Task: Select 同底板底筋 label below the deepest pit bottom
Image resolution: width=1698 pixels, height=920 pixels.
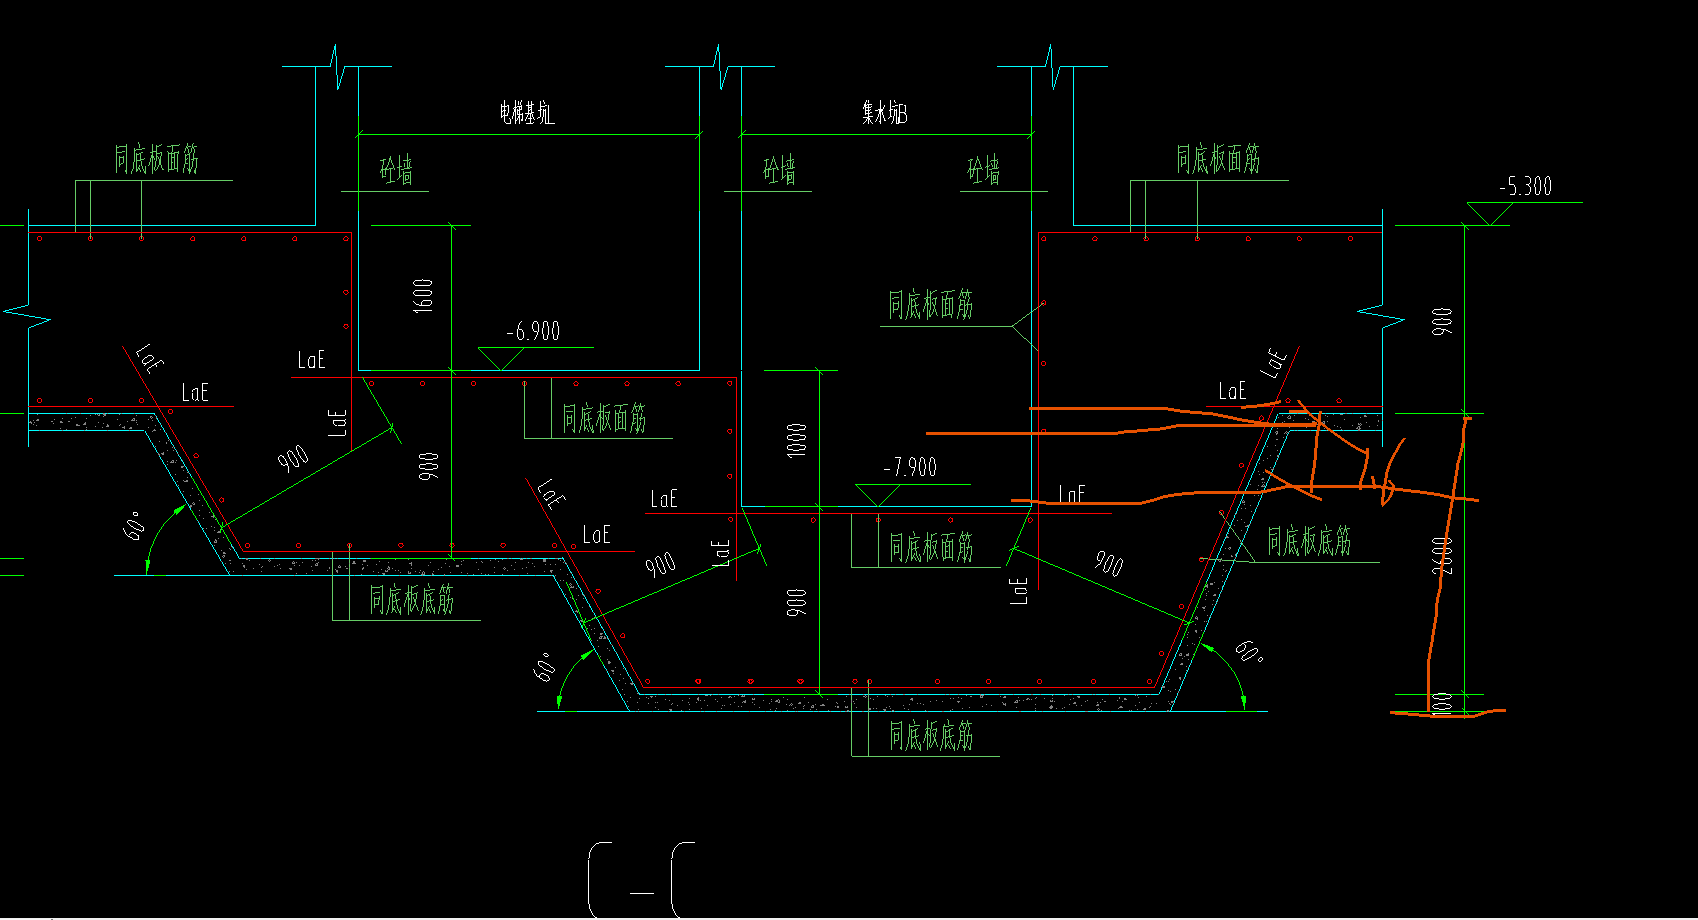Action: click(x=931, y=736)
